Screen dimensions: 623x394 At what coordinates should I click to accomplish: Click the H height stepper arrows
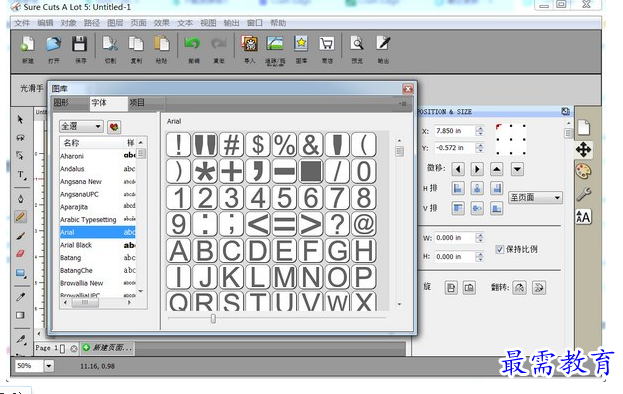(x=480, y=257)
